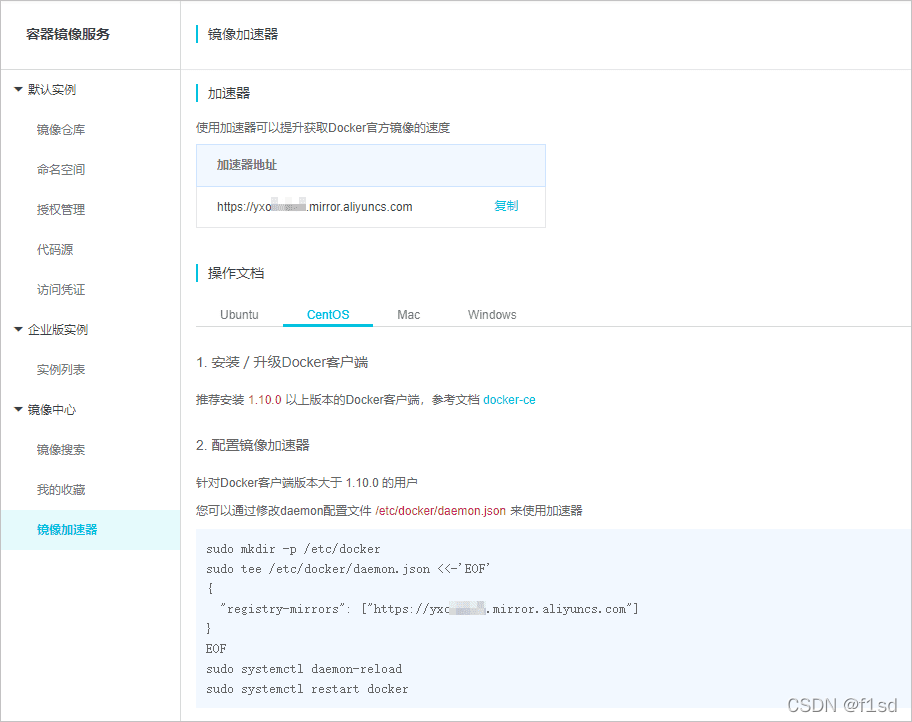Viewport: 912px width, 722px height.
Task: Switch to the Windows tab
Action: [x=492, y=315]
